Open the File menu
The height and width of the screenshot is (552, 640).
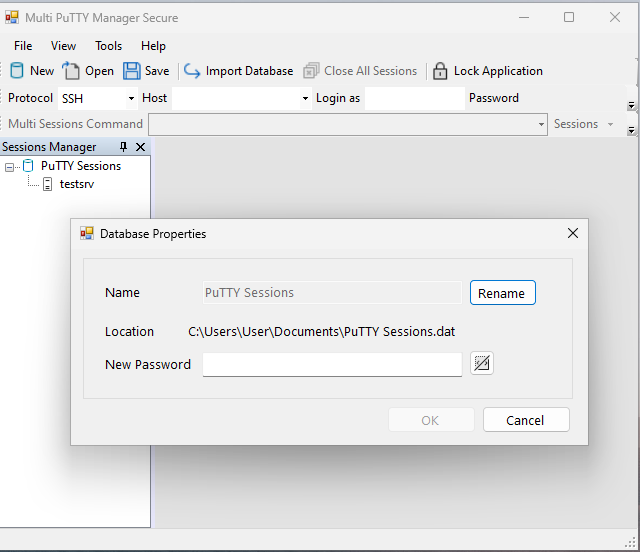(x=23, y=46)
